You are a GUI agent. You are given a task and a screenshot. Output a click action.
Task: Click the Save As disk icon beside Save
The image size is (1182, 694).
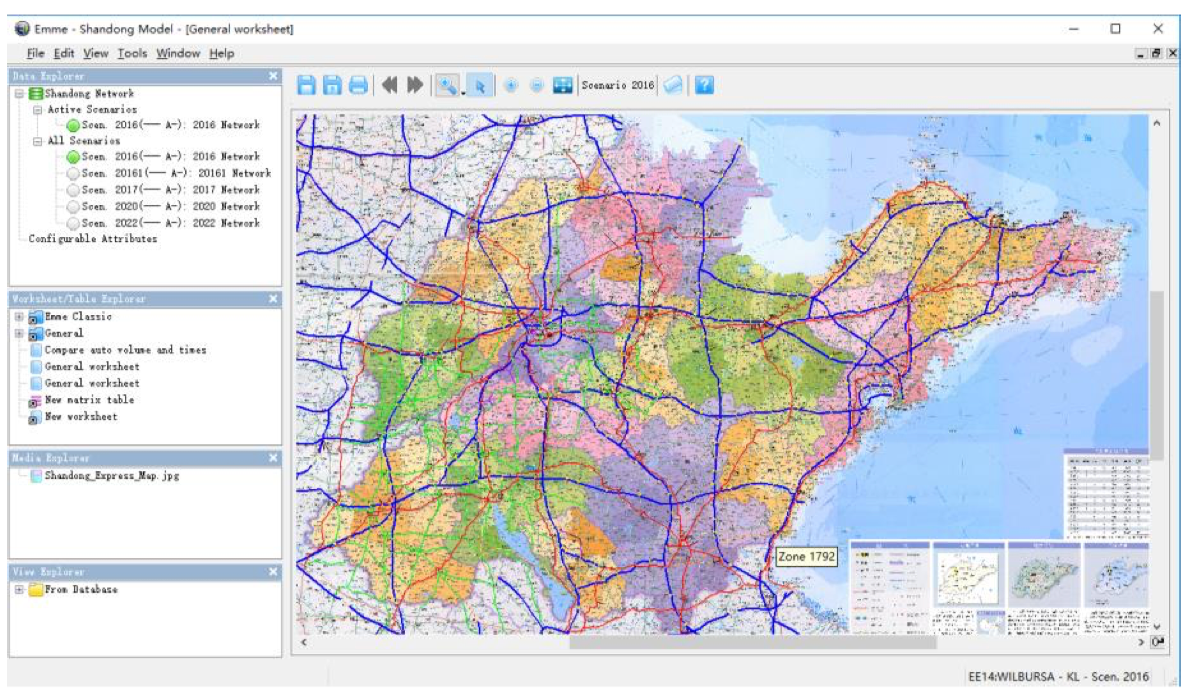[332, 85]
